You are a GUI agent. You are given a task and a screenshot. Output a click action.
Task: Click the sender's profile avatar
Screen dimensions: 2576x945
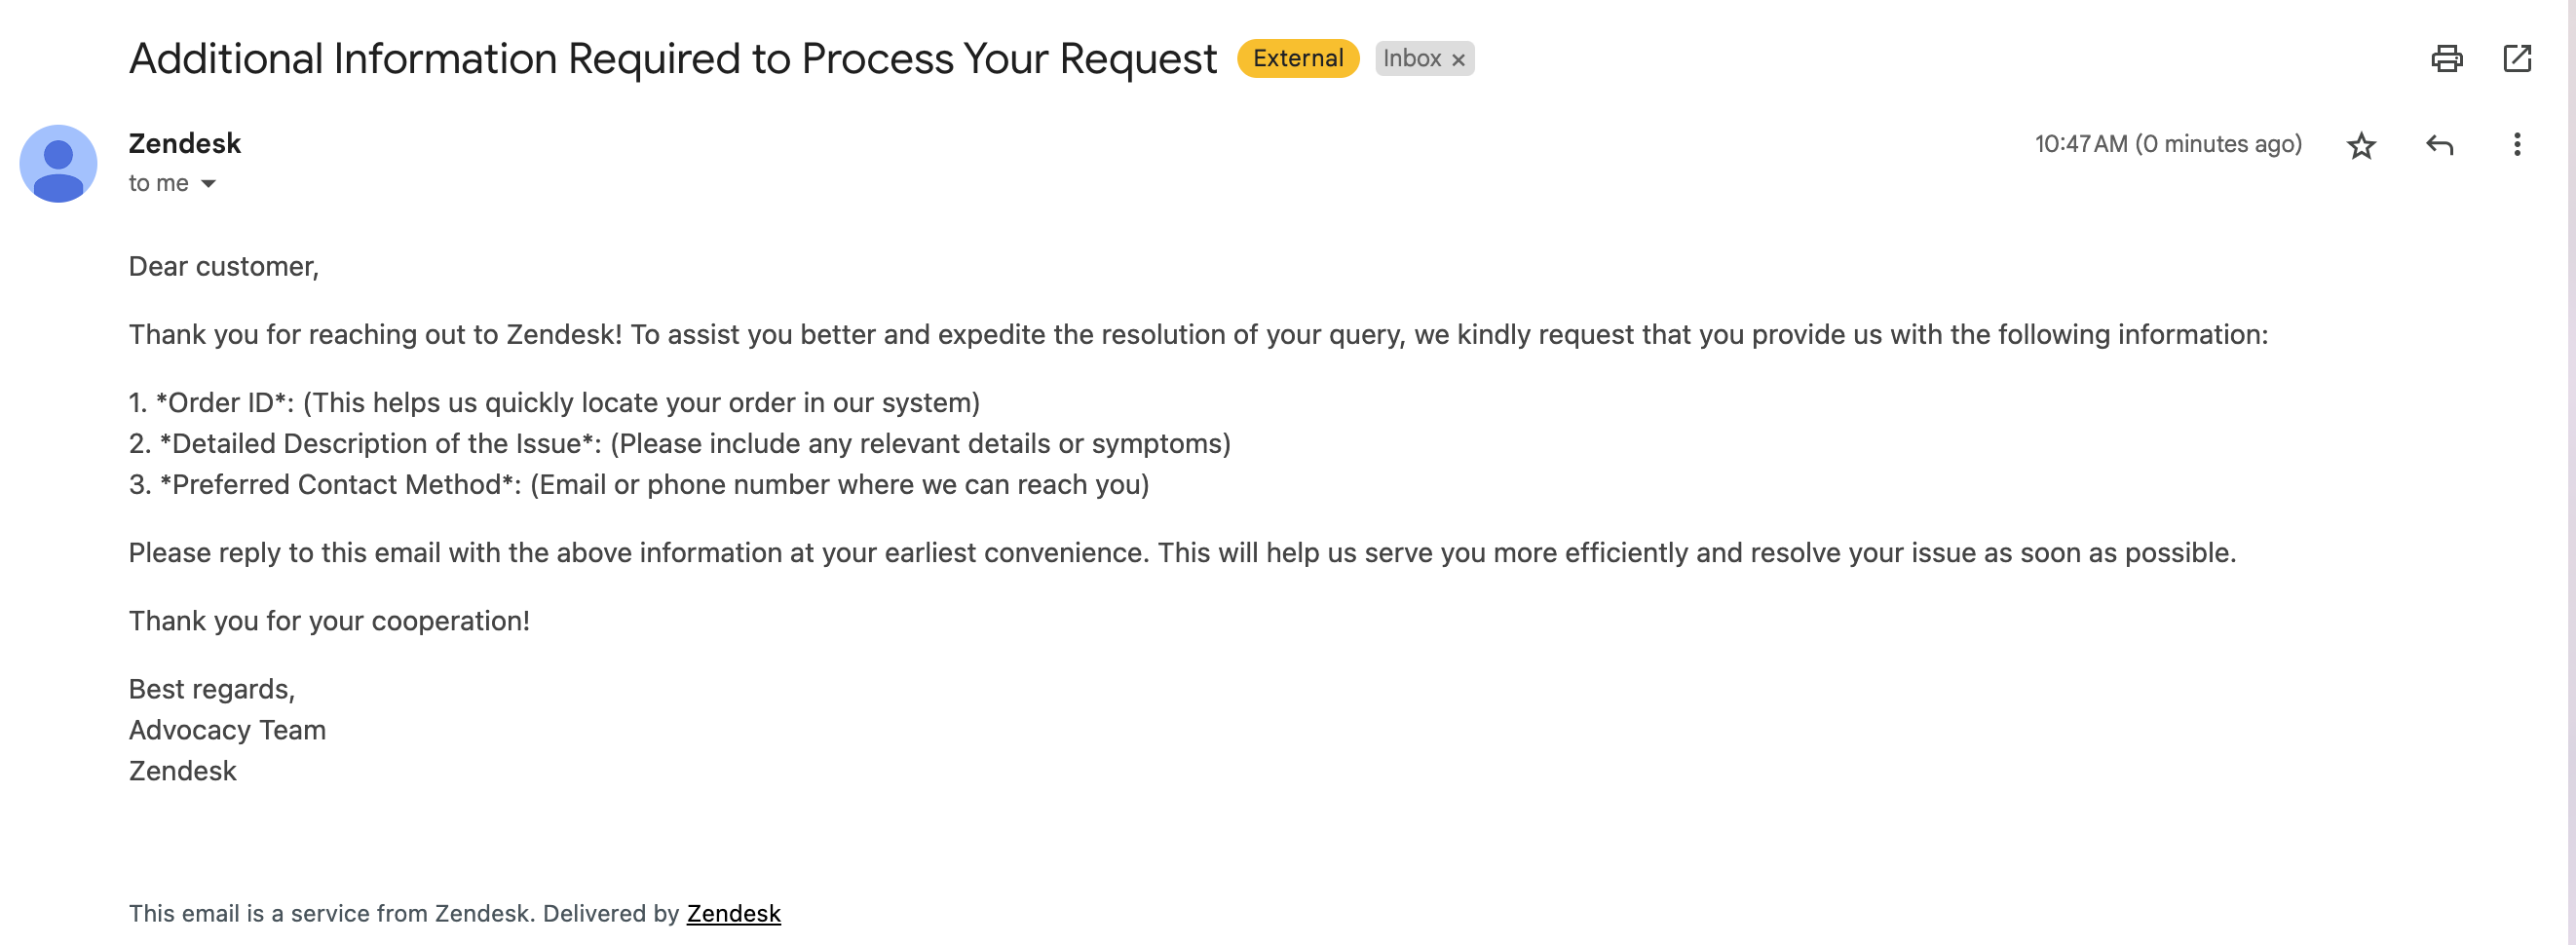coord(58,164)
